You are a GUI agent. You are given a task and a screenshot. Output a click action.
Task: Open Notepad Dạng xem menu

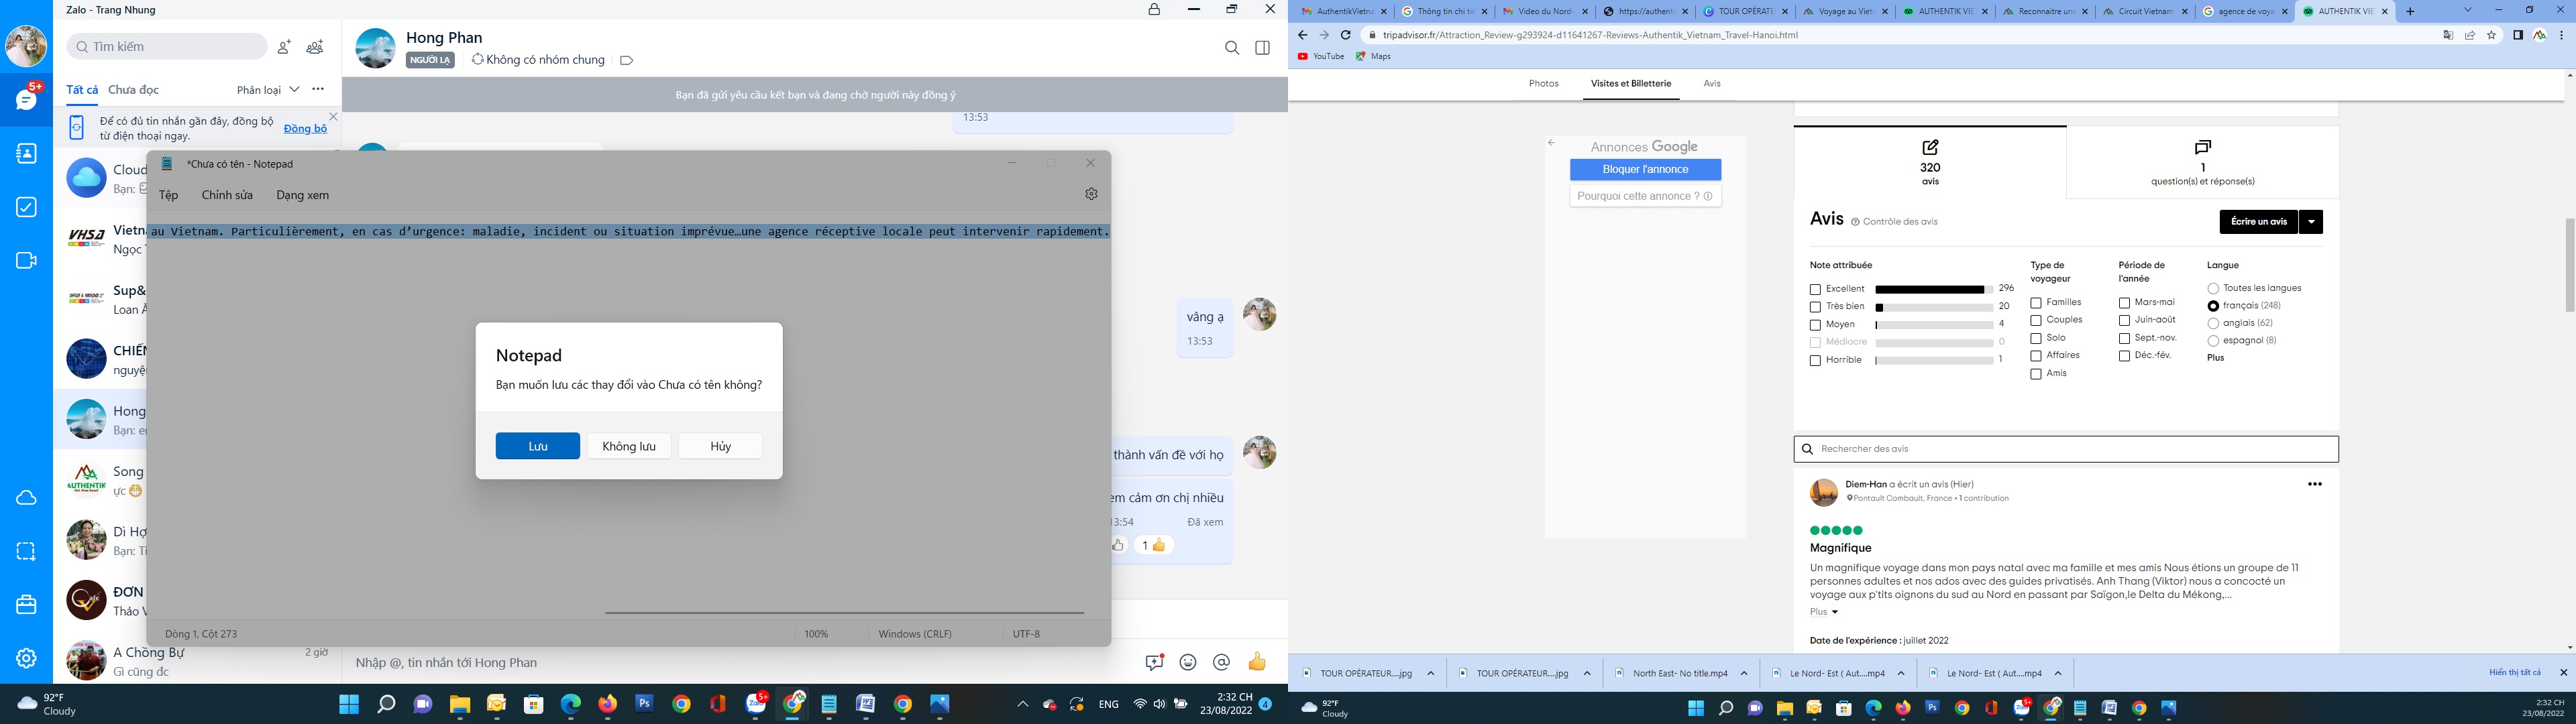click(x=303, y=195)
